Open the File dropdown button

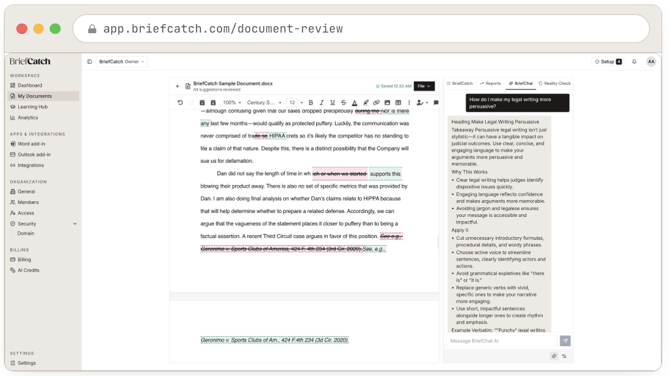click(424, 86)
